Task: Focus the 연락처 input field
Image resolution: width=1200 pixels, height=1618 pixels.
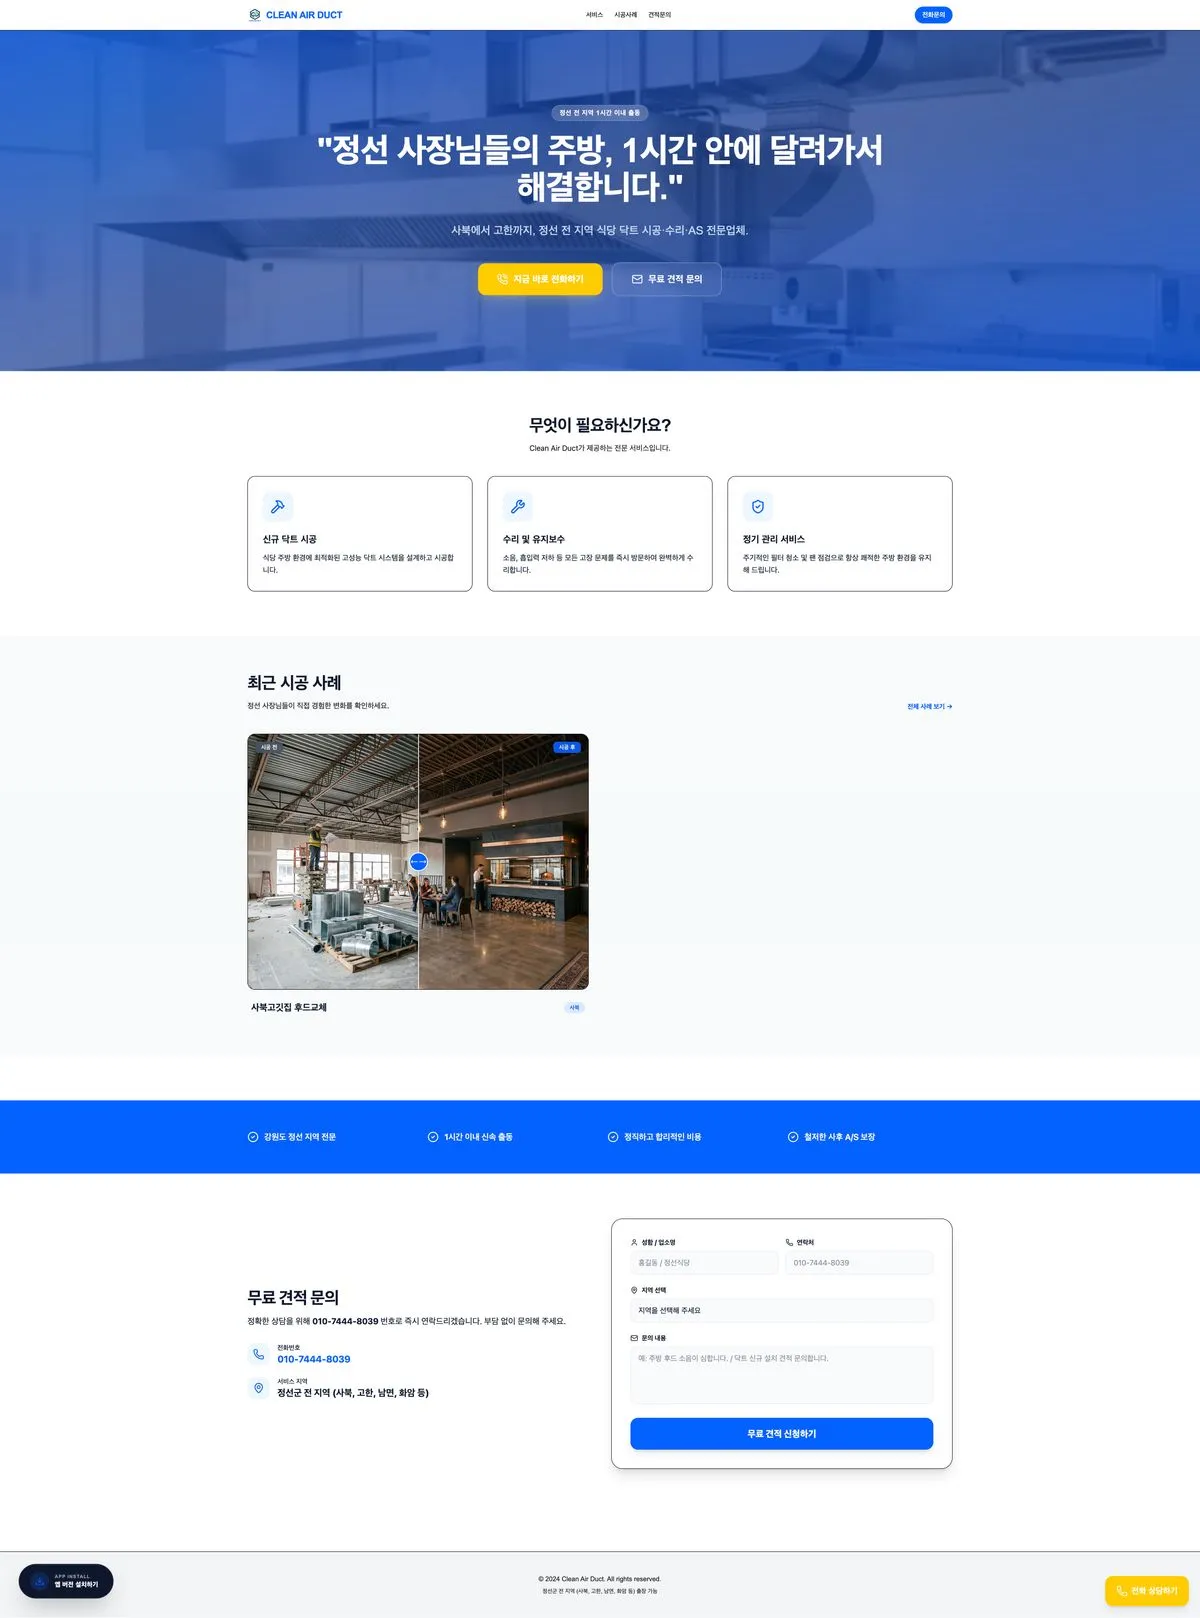Action: click(859, 1263)
